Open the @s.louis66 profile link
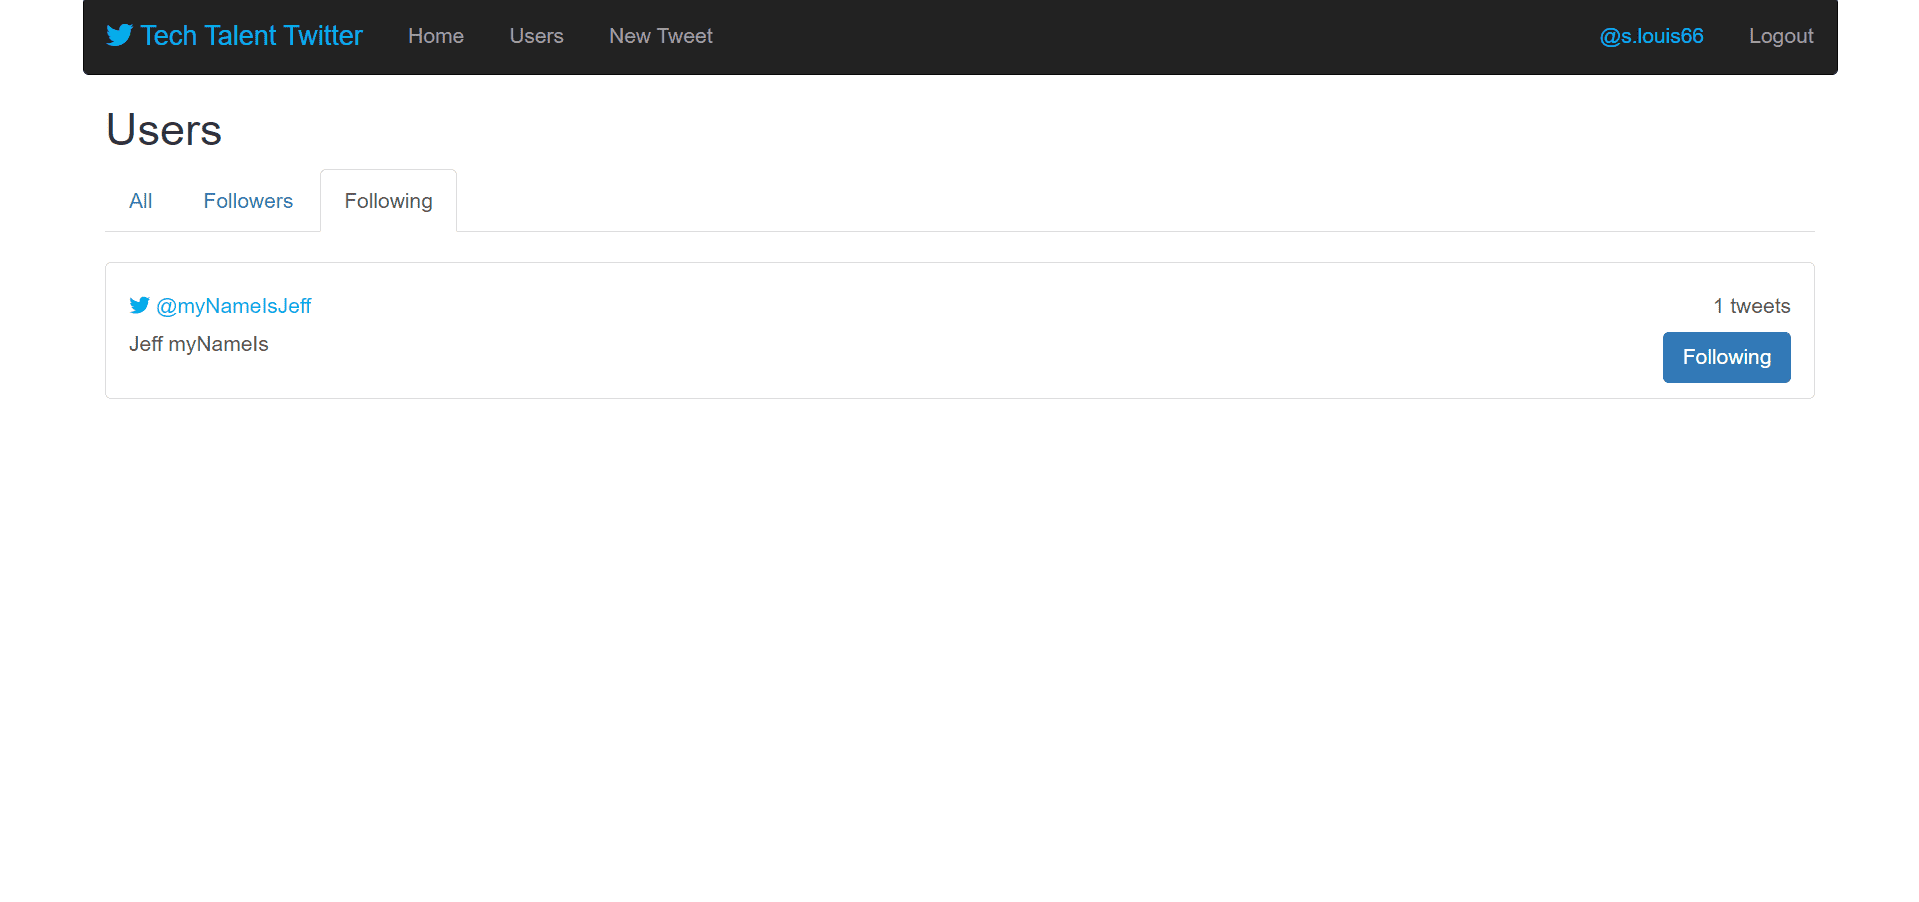 point(1652,36)
